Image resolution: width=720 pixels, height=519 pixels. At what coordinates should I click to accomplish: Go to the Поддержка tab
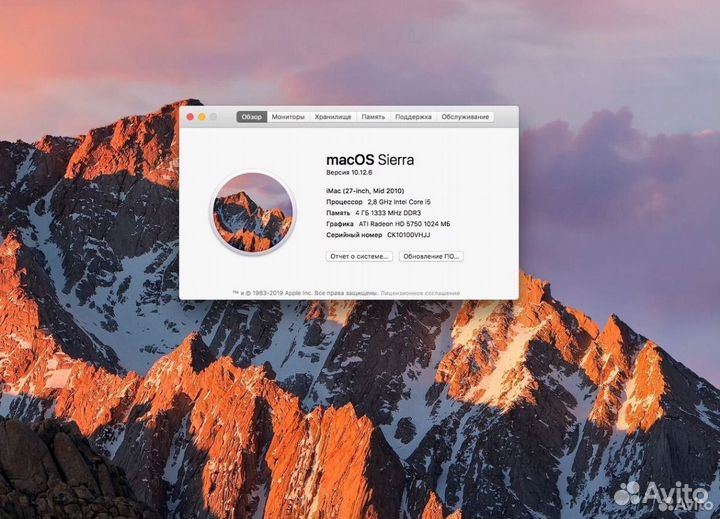tap(413, 117)
